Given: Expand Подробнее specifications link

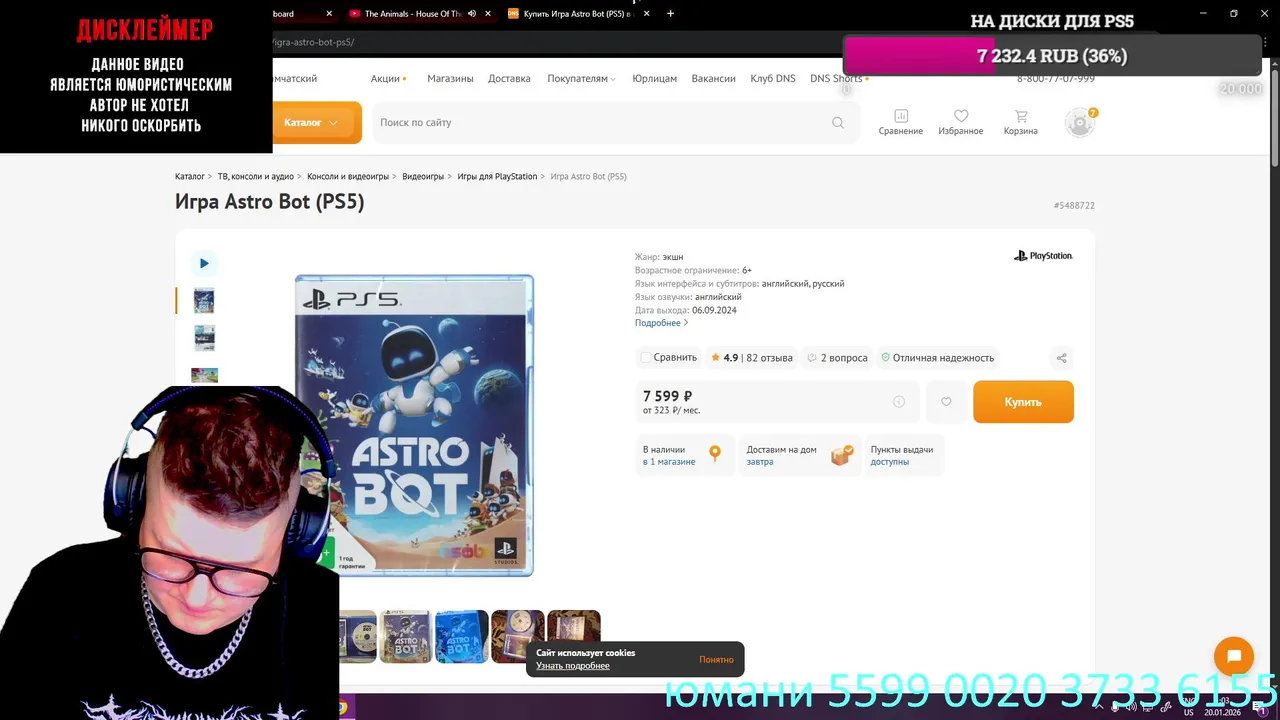Looking at the screenshot, I should (x=661, y=323).
